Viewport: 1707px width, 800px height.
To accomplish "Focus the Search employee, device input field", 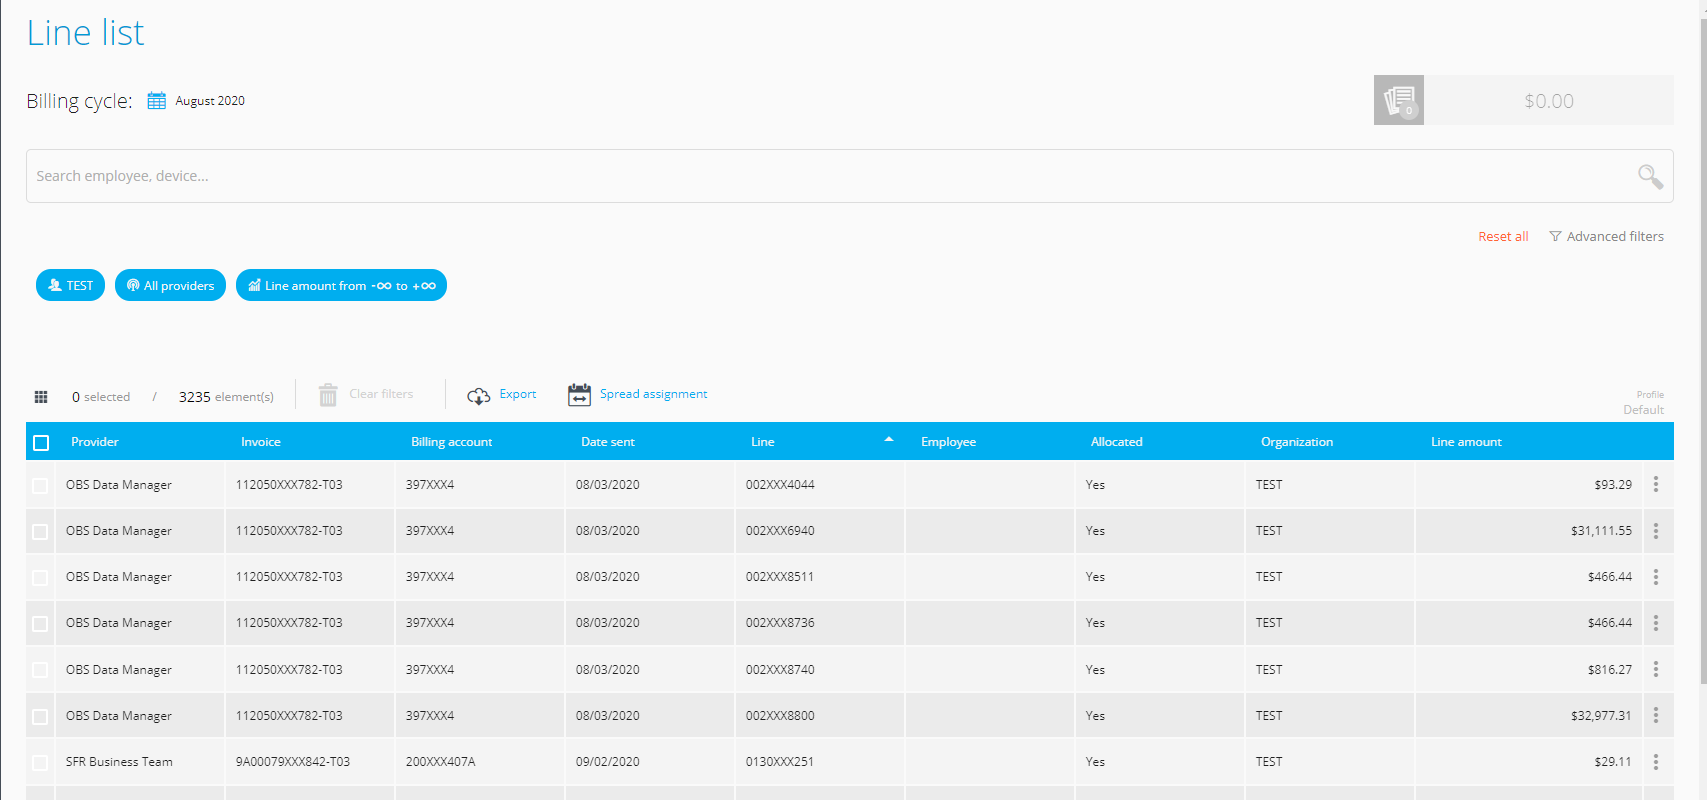I will pyautogui.click(x=820, y=176).
